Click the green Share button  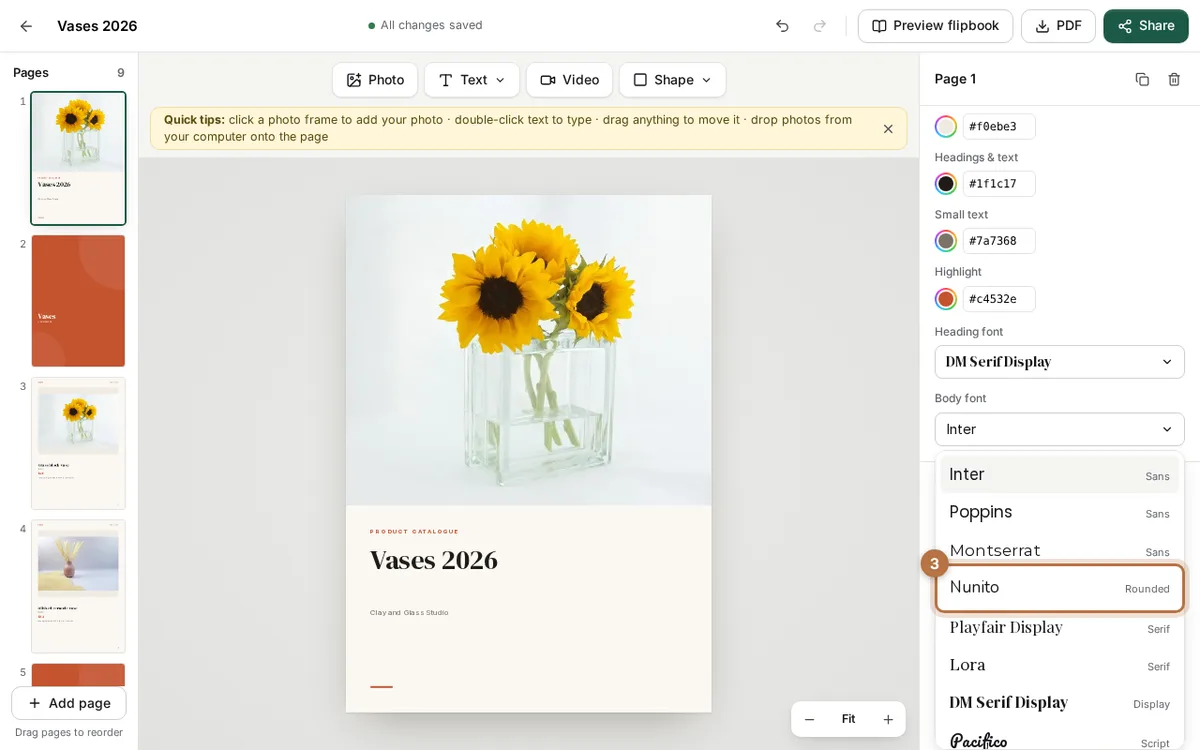1146,26
